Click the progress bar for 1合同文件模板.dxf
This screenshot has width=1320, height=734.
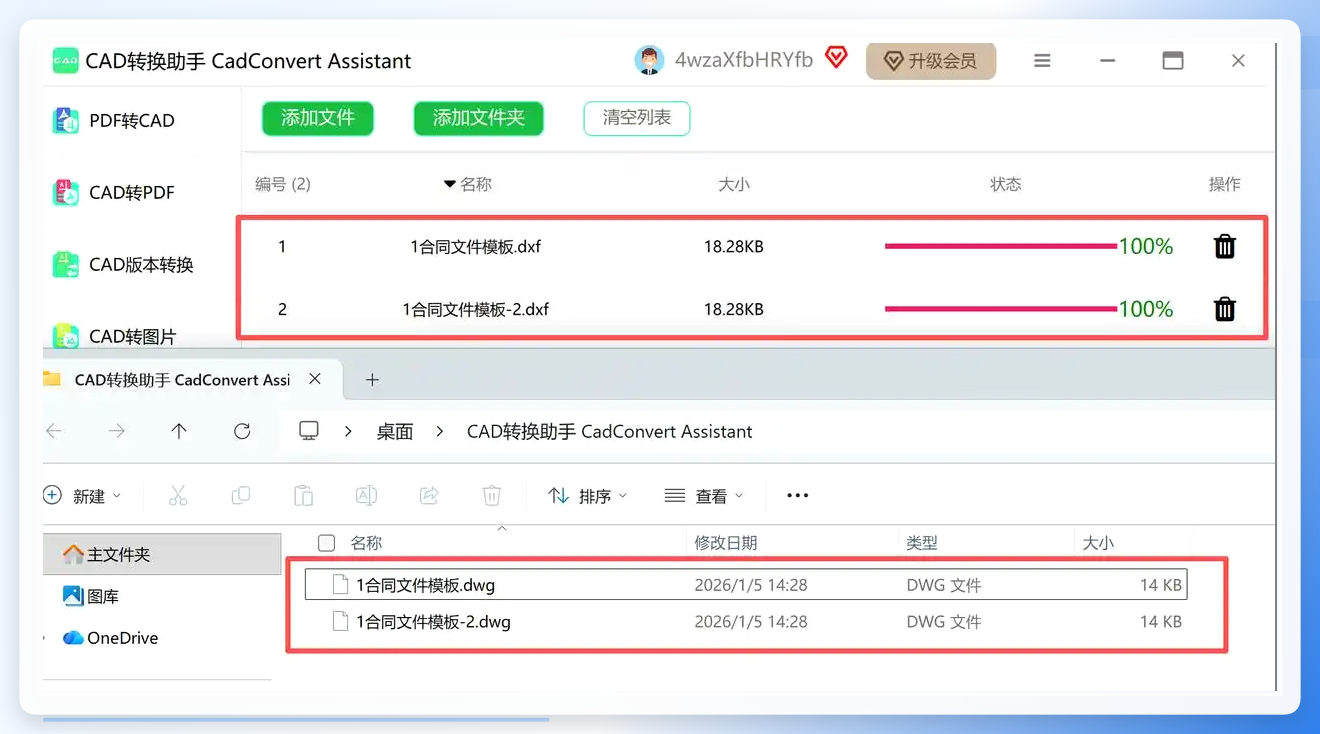(x=1001, y=246)
